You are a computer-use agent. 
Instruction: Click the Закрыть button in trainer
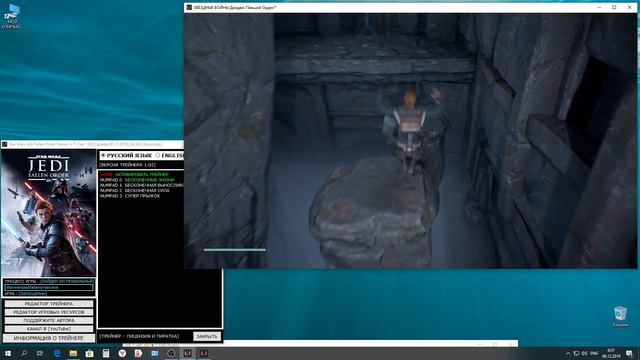click(x=207, y=336)
